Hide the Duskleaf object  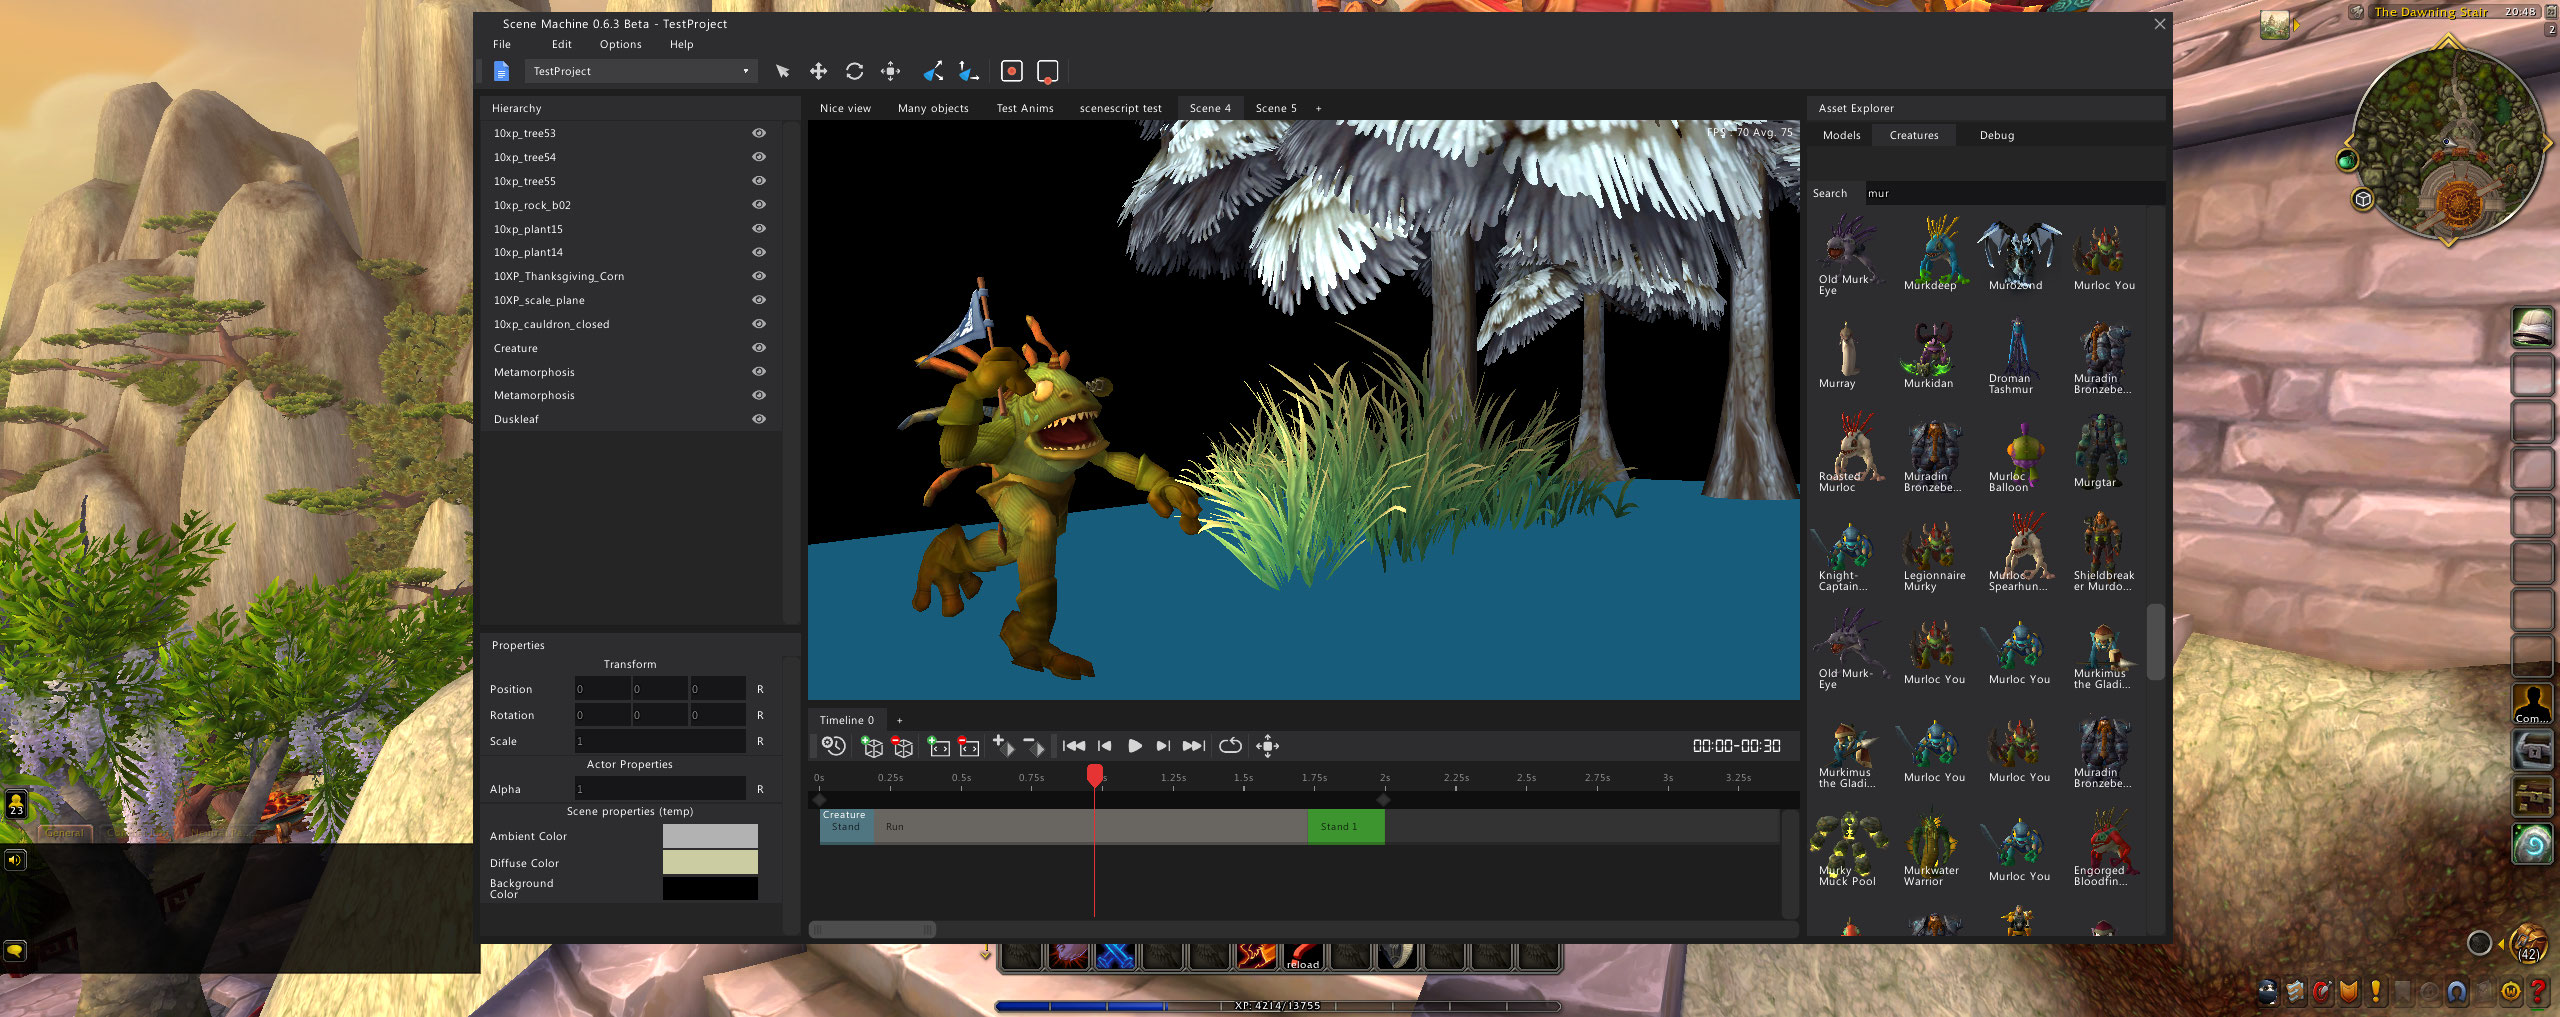point(759,419)
